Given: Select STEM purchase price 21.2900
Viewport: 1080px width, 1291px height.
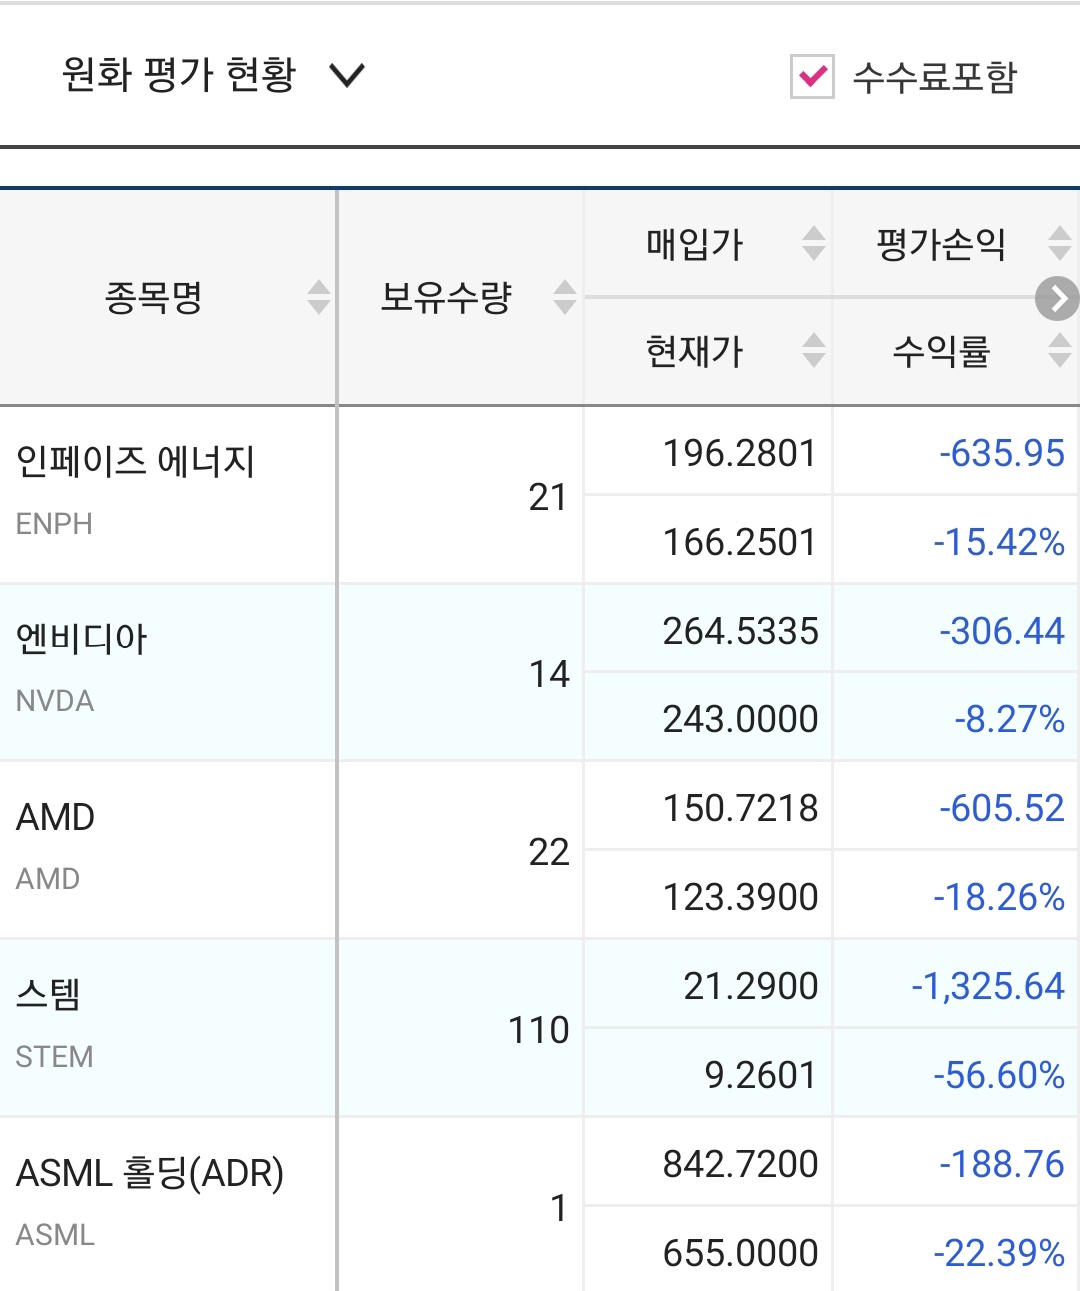Looking at the screenshot, I should click(751, 986).
